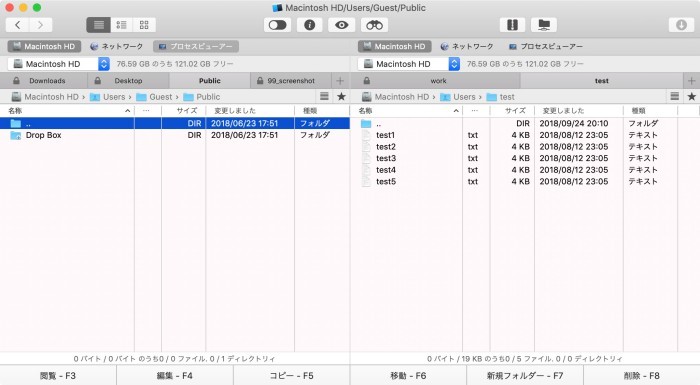
Task: Switch to thumbnail grid view mode
Action: click(144, 25)
